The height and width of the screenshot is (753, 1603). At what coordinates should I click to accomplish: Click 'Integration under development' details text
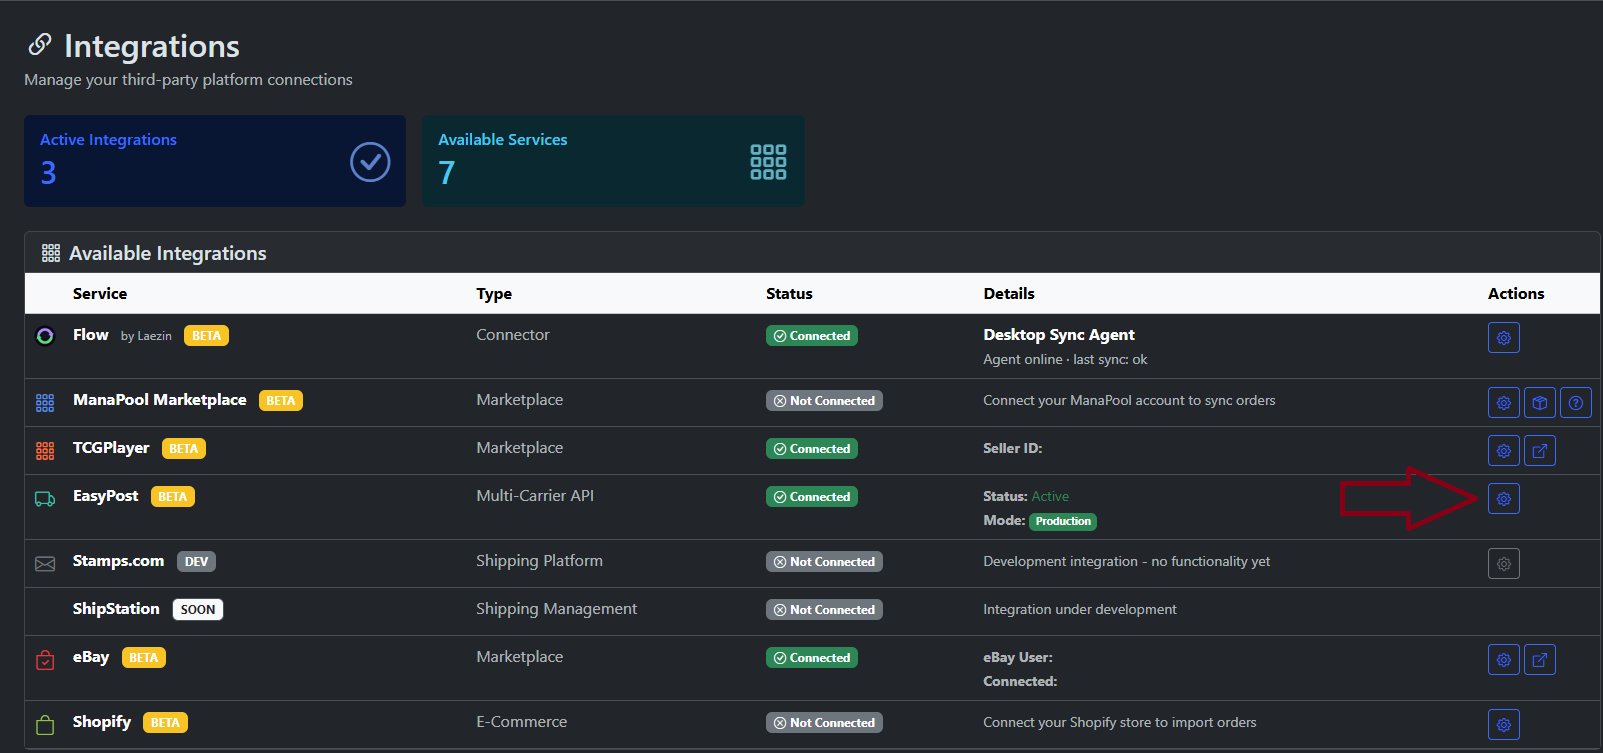[1080, 610]
